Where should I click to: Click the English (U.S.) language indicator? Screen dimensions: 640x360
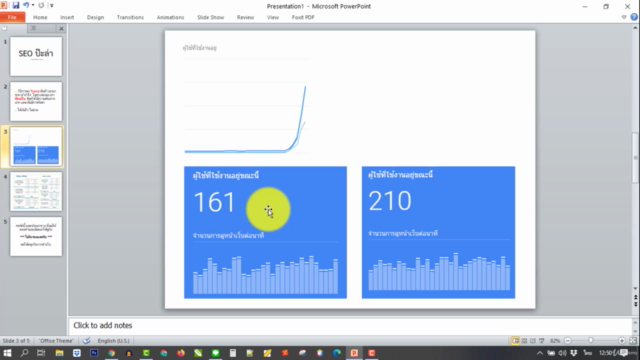coord(113,340)
